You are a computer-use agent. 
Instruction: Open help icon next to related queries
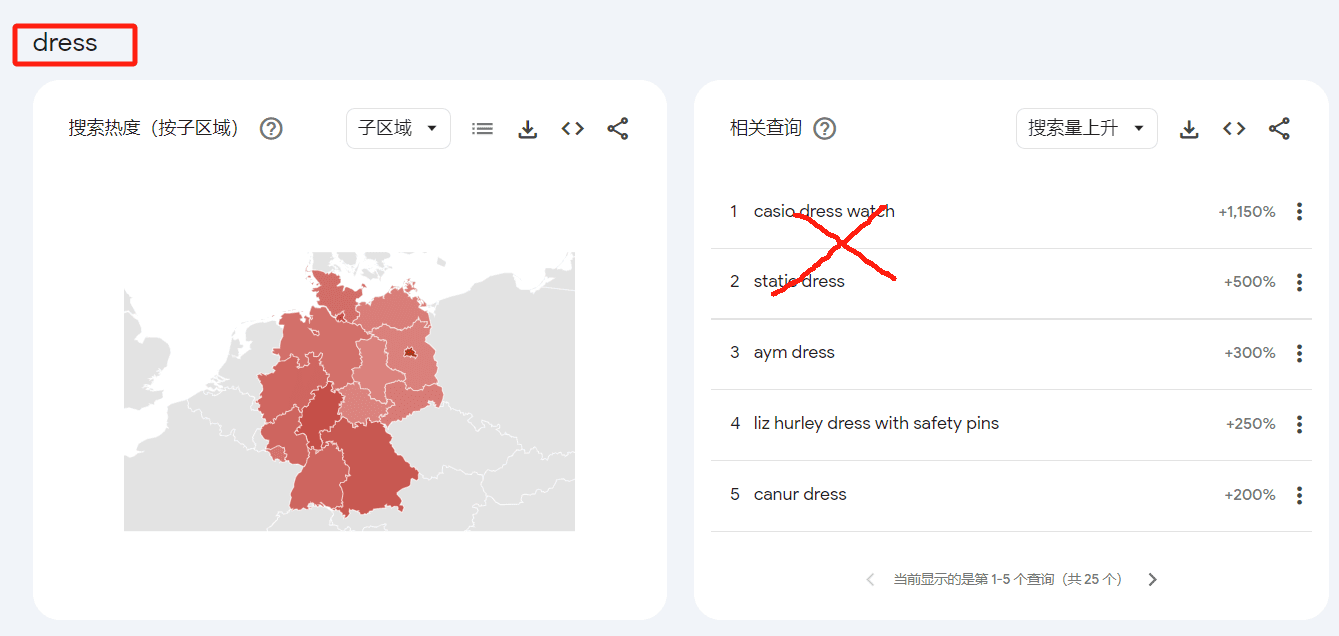coord(825,129)
